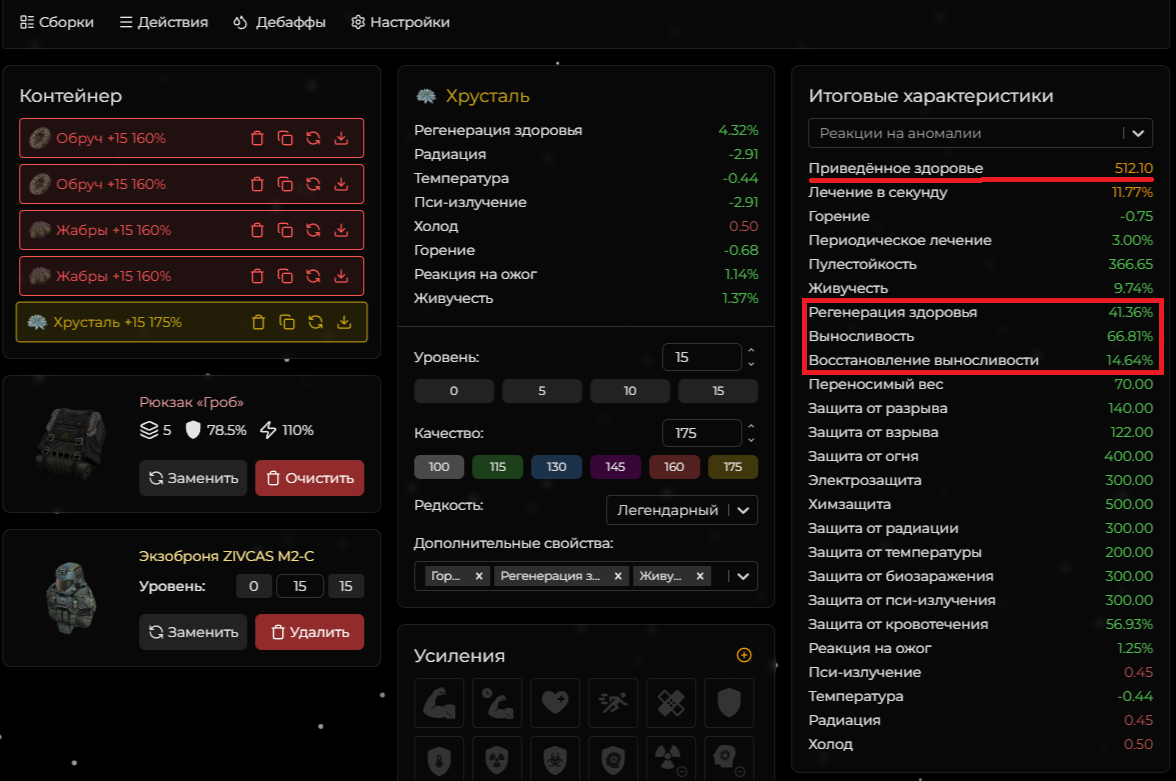Viewport: 1176px width, 781px height.
Task: Click Удалить button for the armor
Action: 309,632
